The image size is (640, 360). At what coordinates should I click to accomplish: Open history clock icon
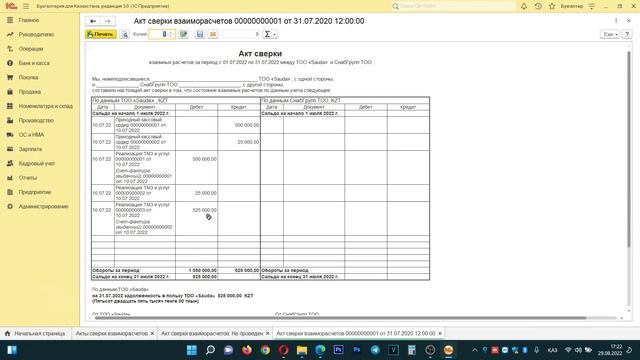[x=538, y=6]
